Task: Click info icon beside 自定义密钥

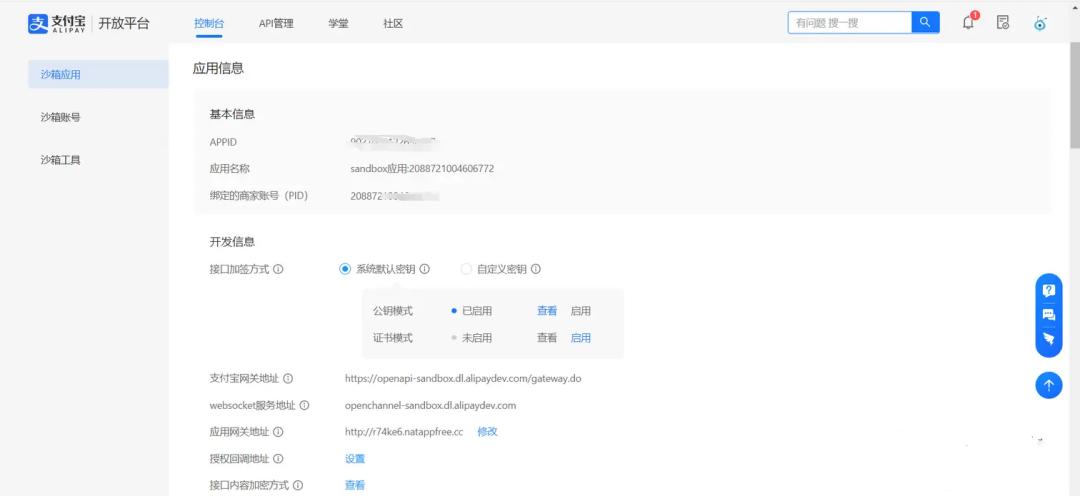Action: (x=536, y=269)
